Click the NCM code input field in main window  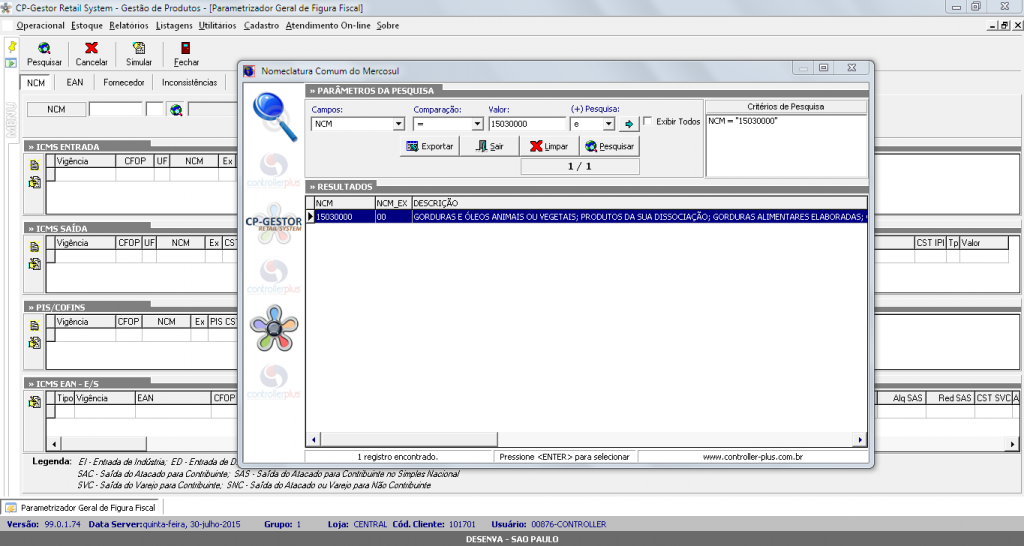116,110
